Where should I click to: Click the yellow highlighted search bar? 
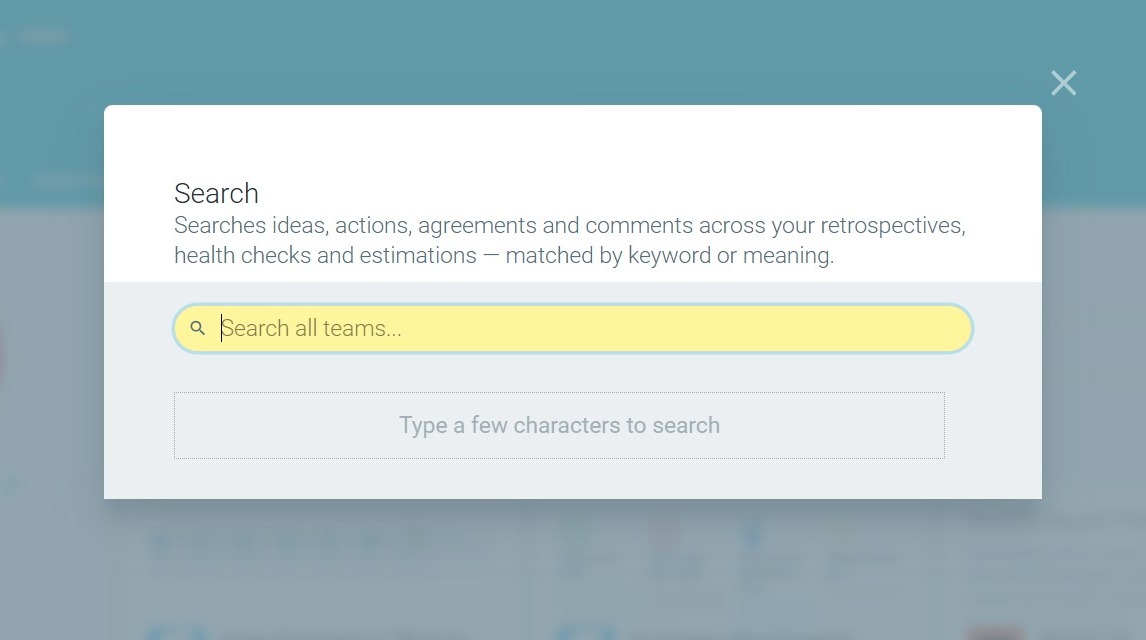coord(573,329)
